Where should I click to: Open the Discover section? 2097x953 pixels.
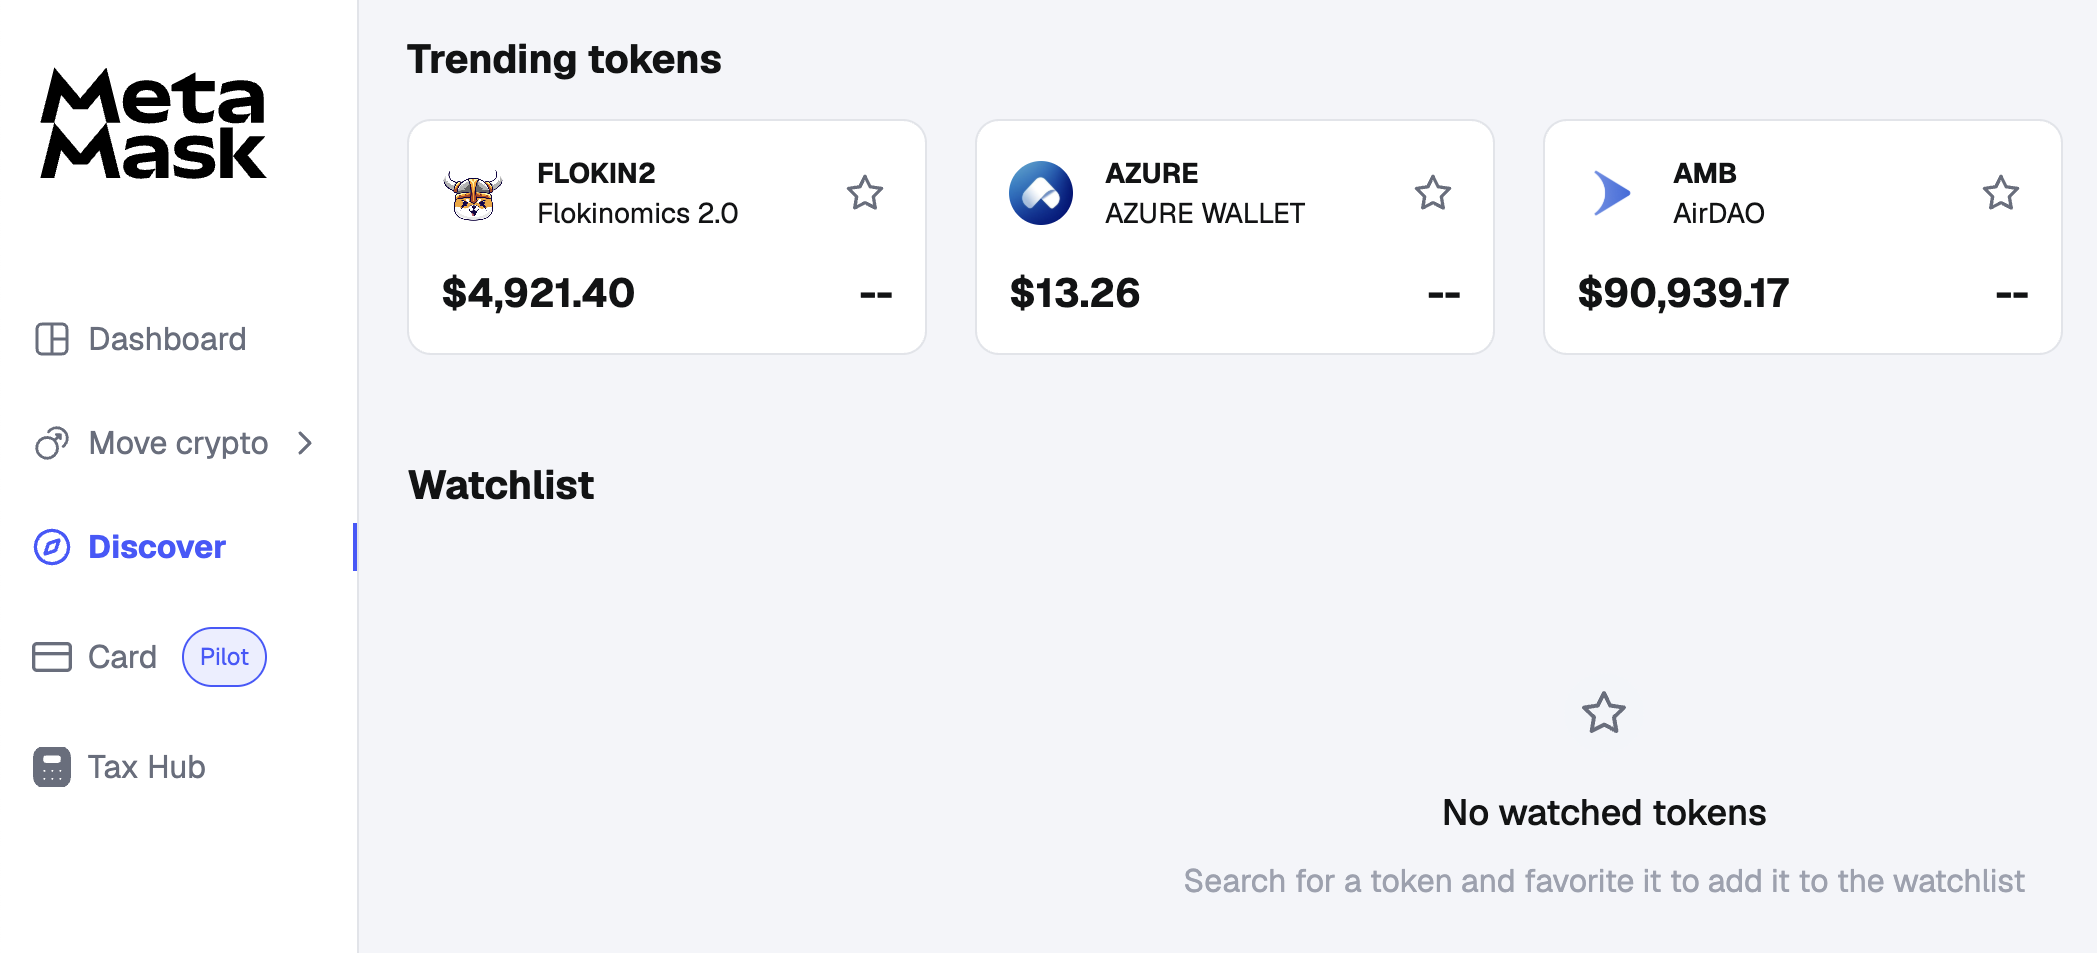pos(157,547)
